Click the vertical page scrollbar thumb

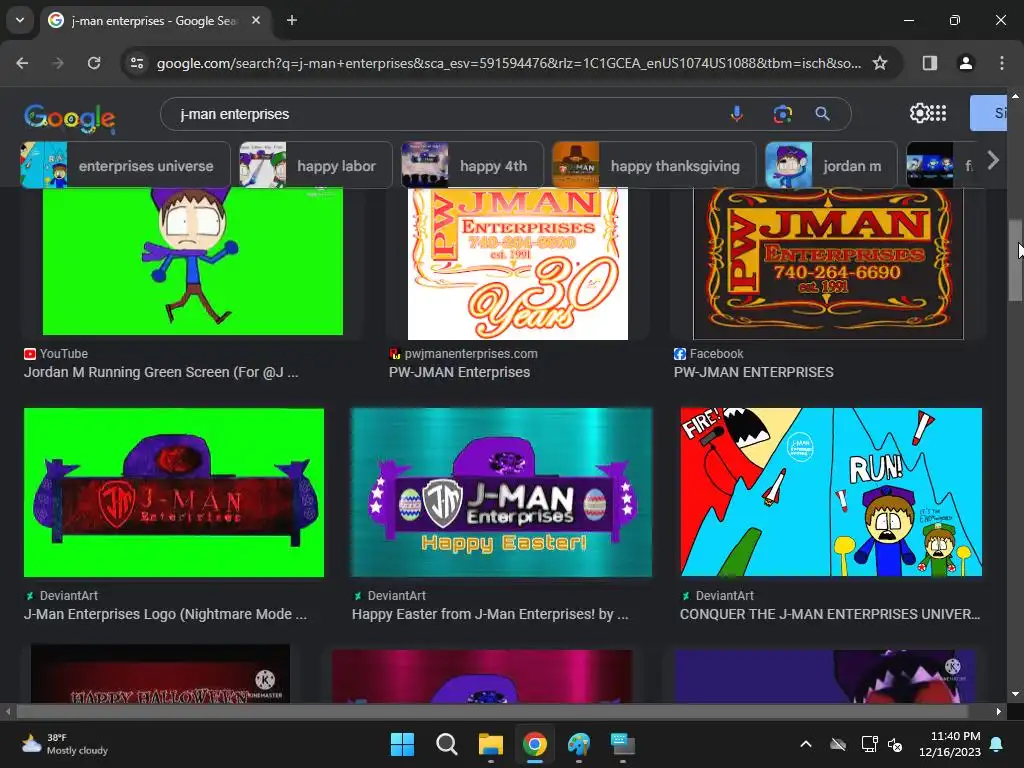click(1015, 260)
